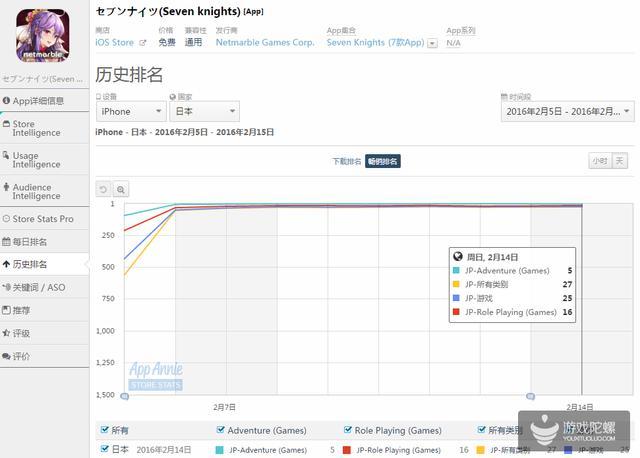Click teal JP-Adventure (Games) swatch in bottom row
Viewport: 640px width, 458px height.
pyautogui.click(x=219, y=450)
